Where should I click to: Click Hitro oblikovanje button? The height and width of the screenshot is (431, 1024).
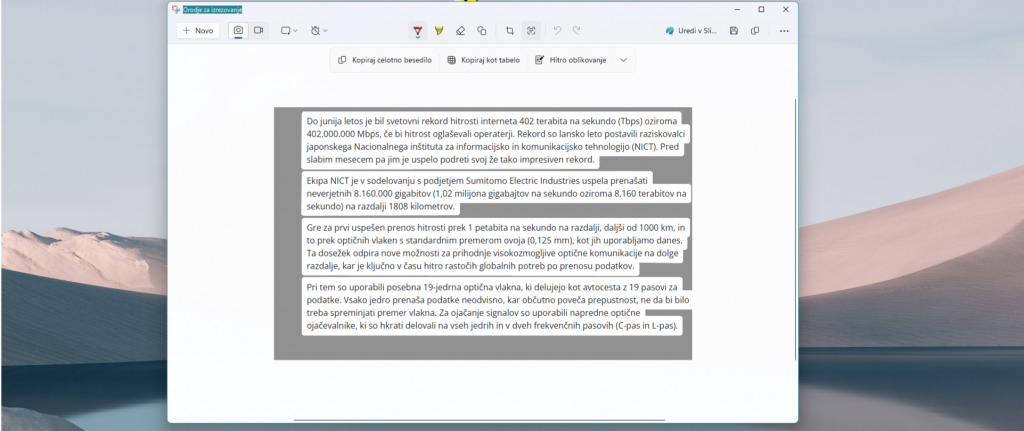(571, 60)
